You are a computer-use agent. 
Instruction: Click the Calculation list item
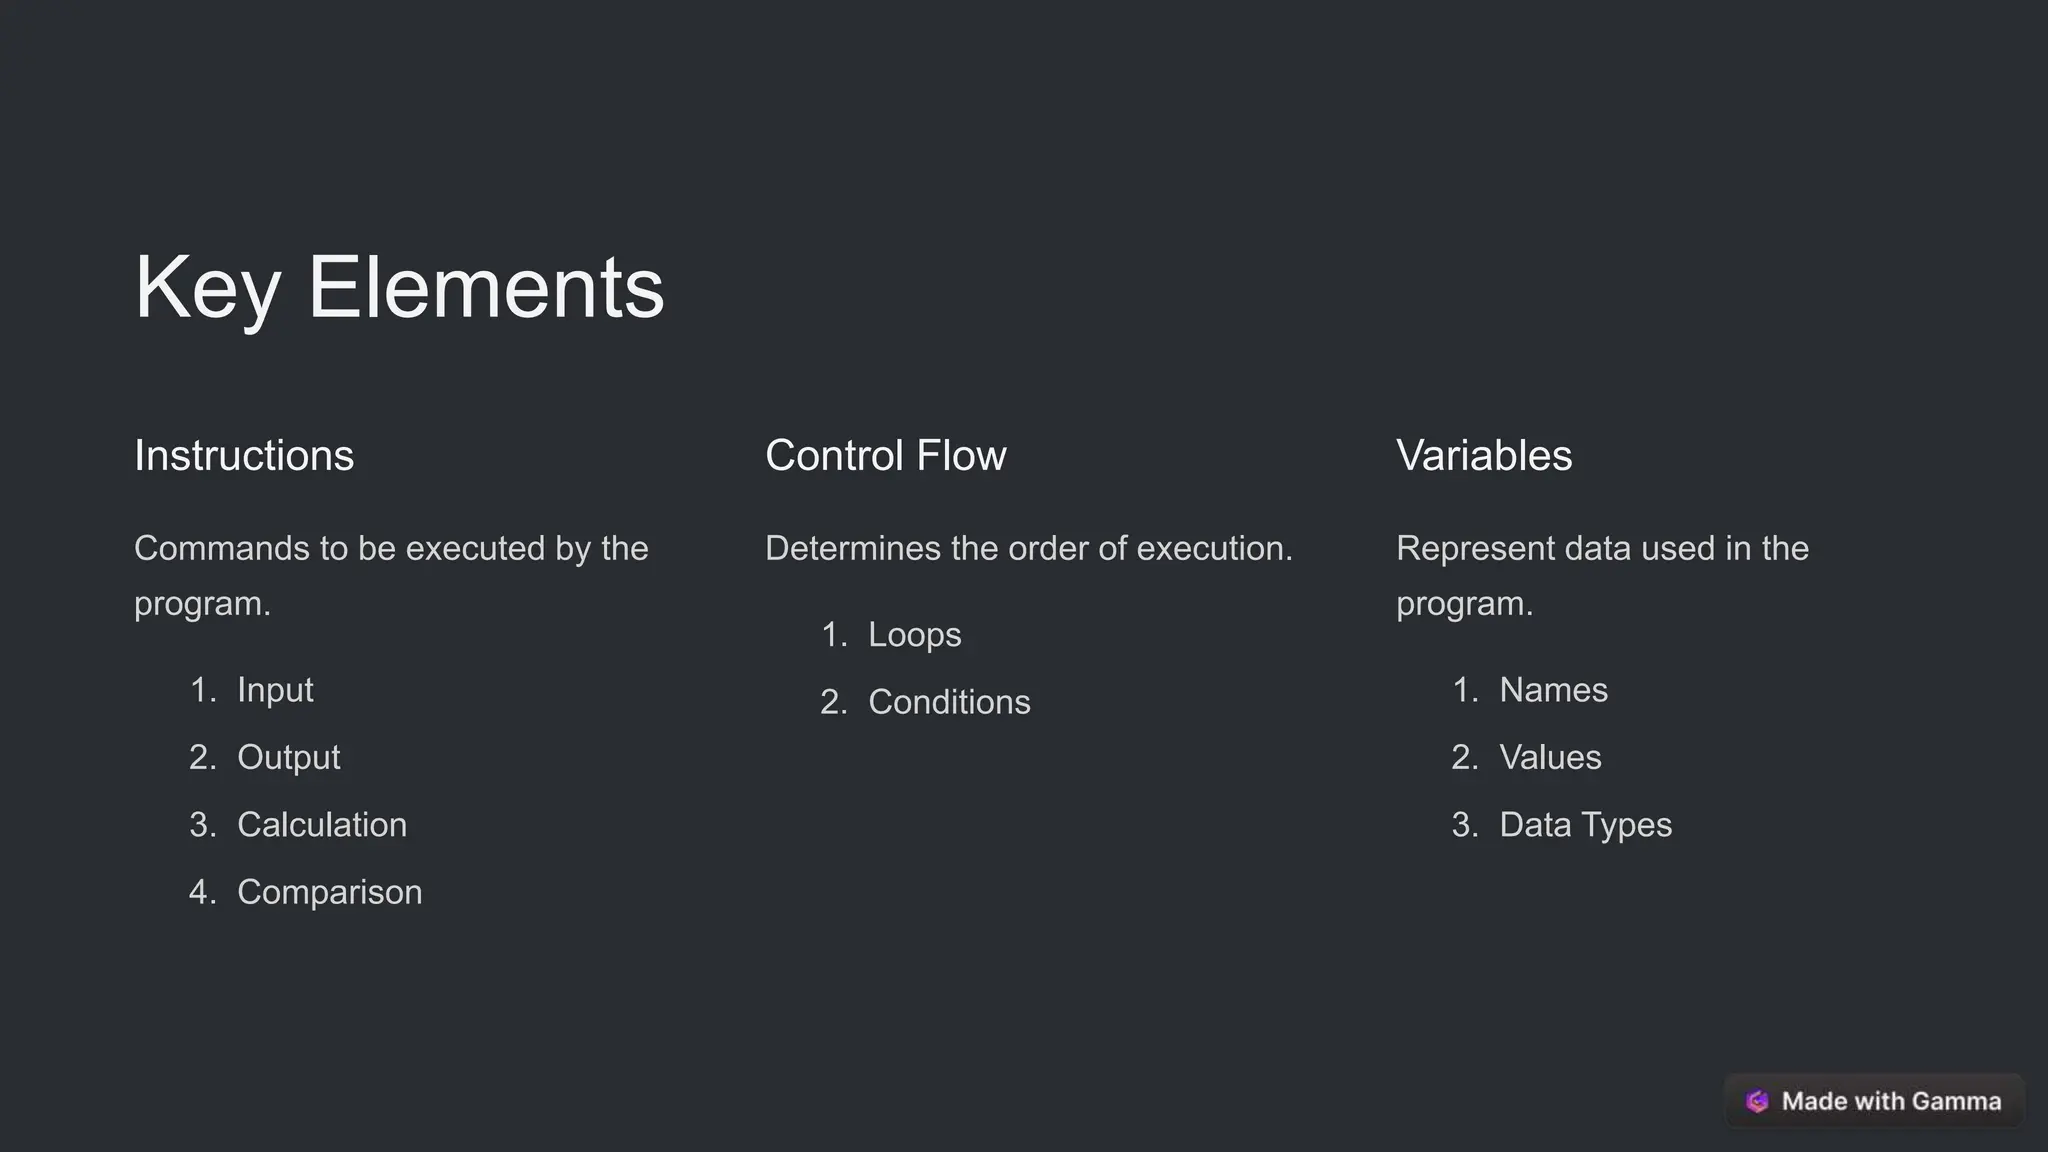[322, 825]
